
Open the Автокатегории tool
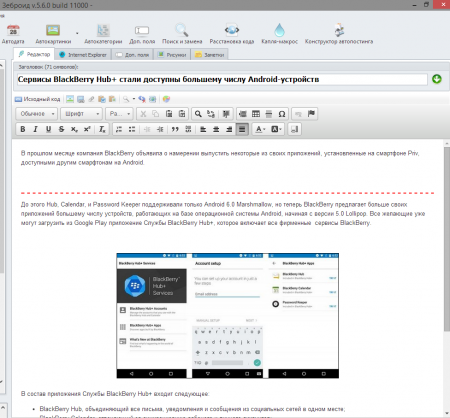point(103,34)
